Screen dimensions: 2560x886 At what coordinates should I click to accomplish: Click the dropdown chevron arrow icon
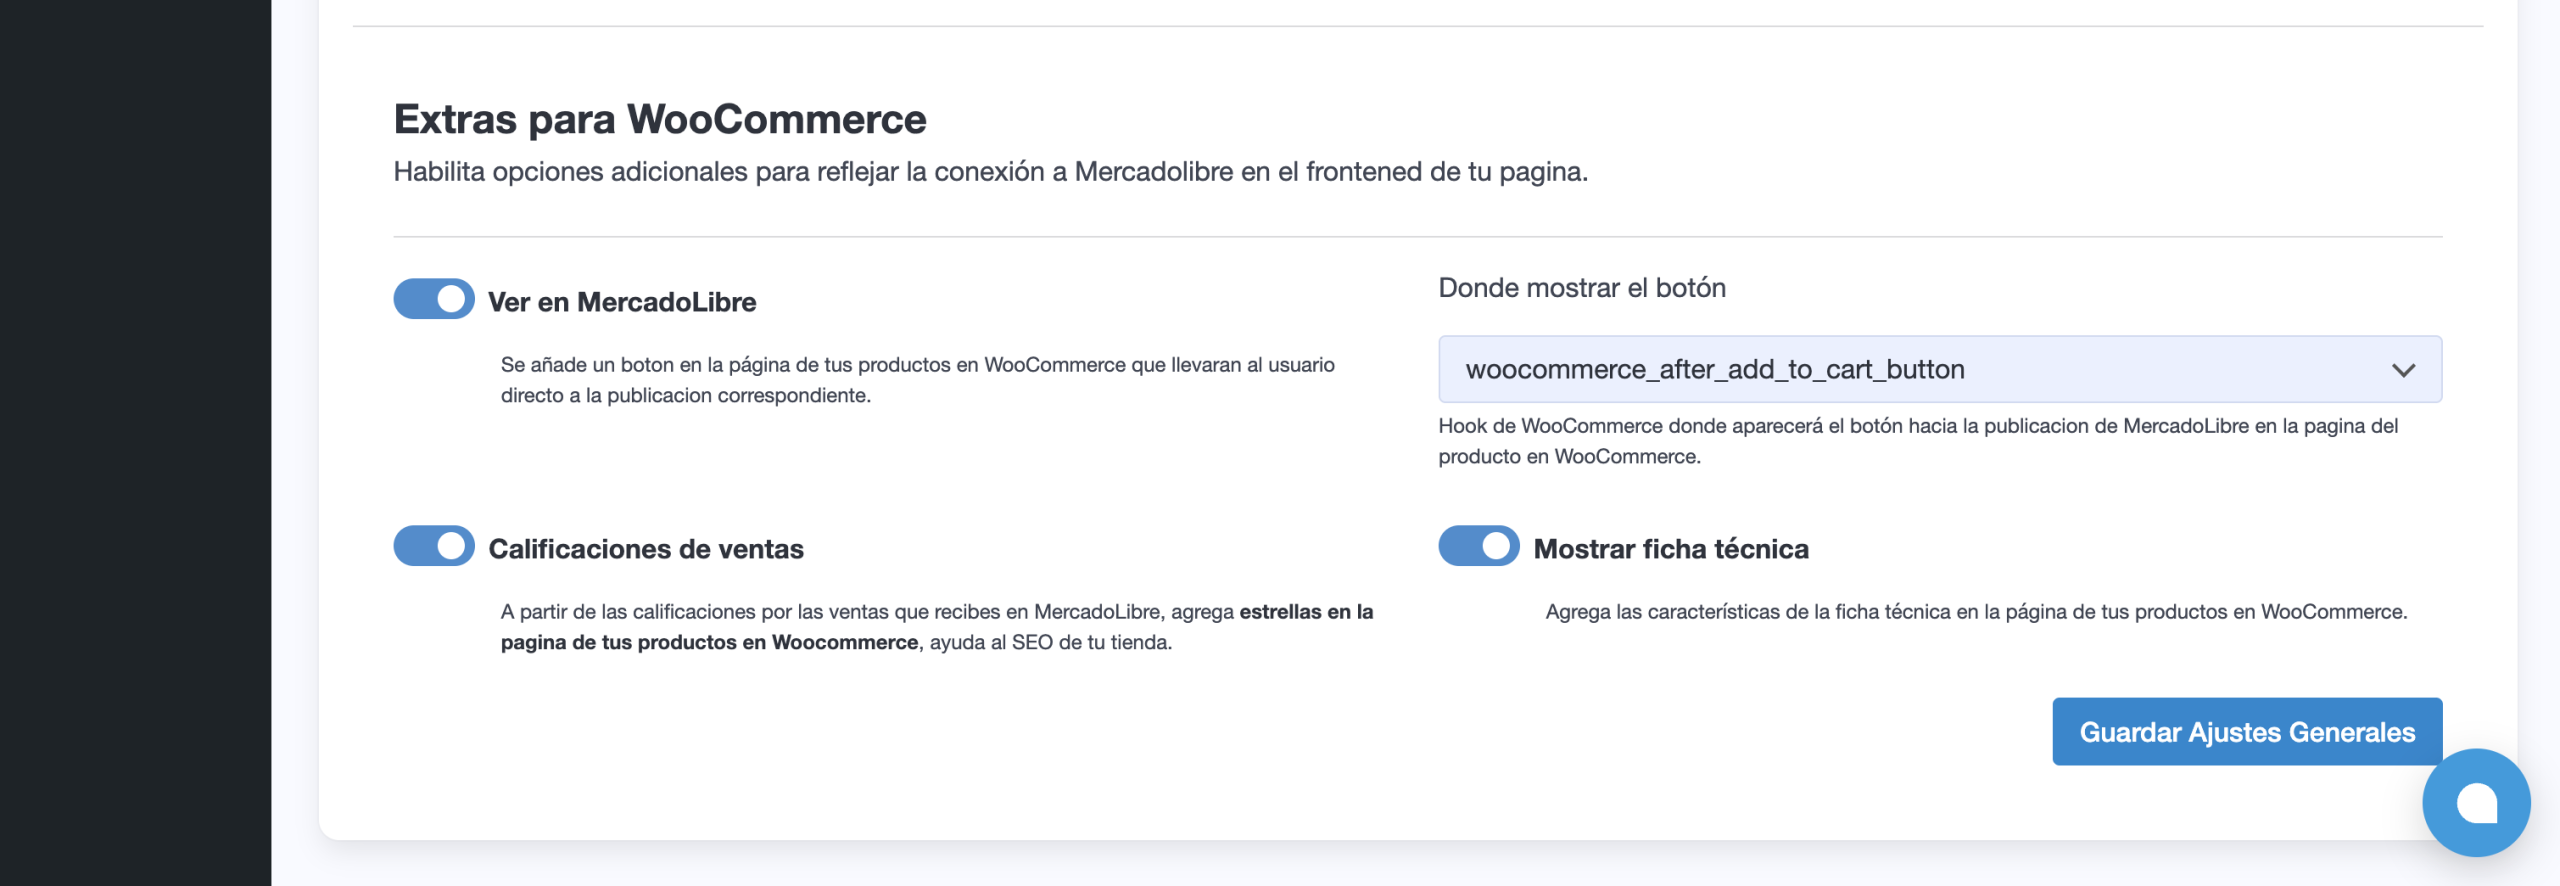tap(2404, 371)
